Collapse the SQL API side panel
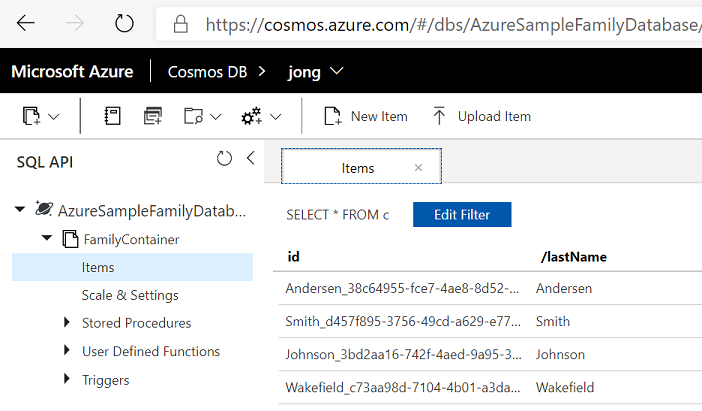Screen dimensions: 702x411 click(250, 158)
